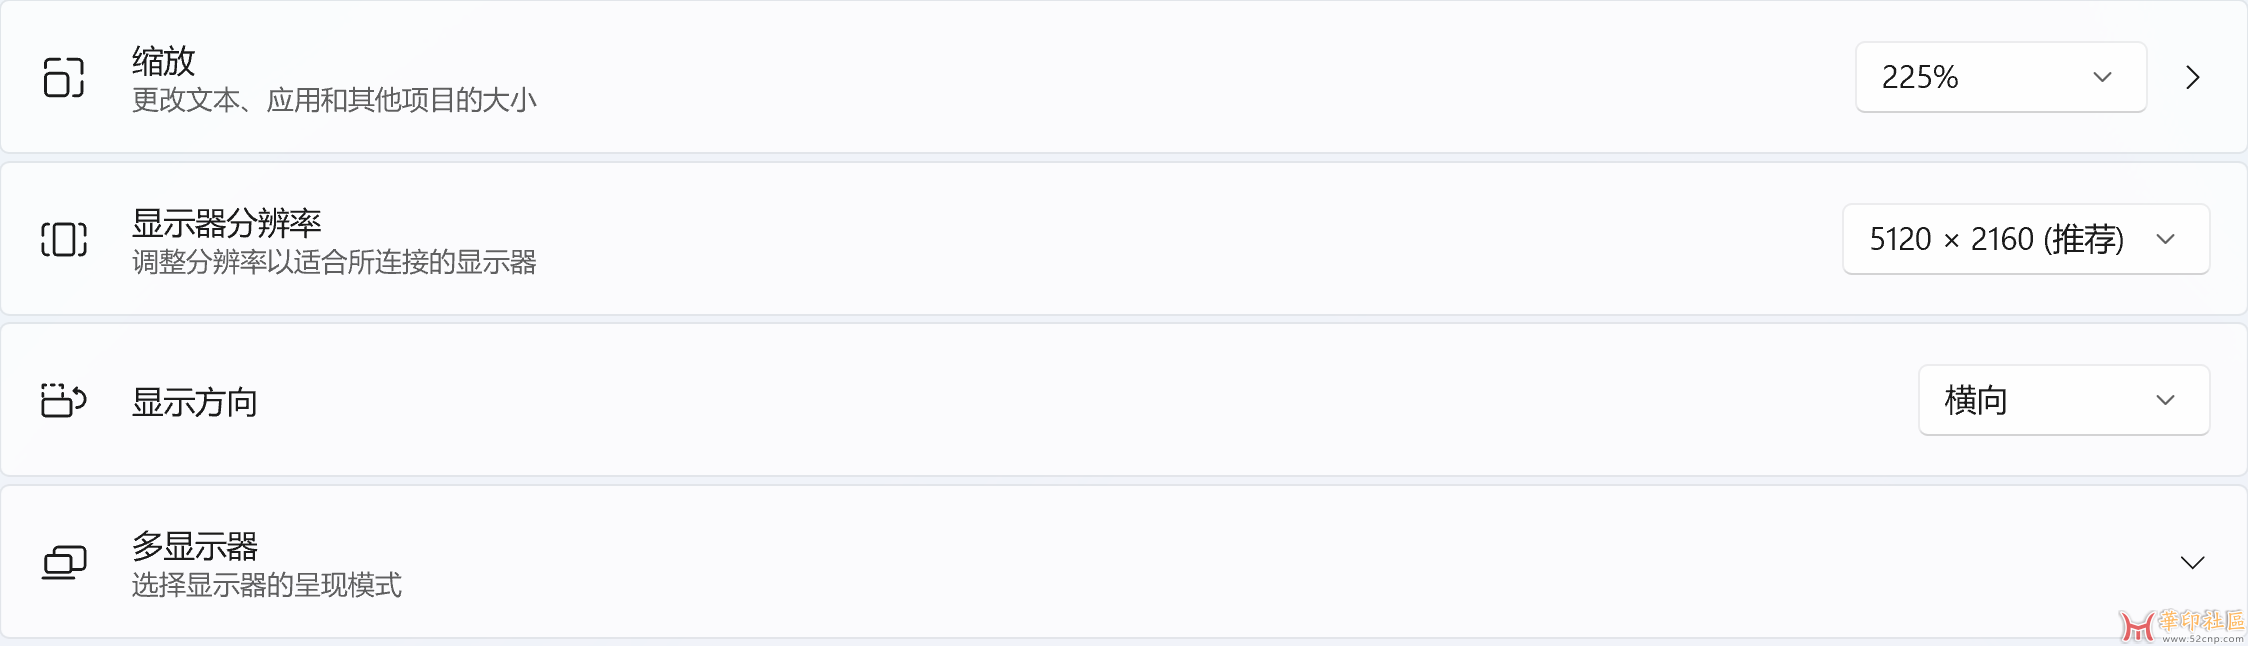Click the 调整分辨率以适合所连接的显示器 description
Viewport: 2248px width, 646px height.
point(334,262)
